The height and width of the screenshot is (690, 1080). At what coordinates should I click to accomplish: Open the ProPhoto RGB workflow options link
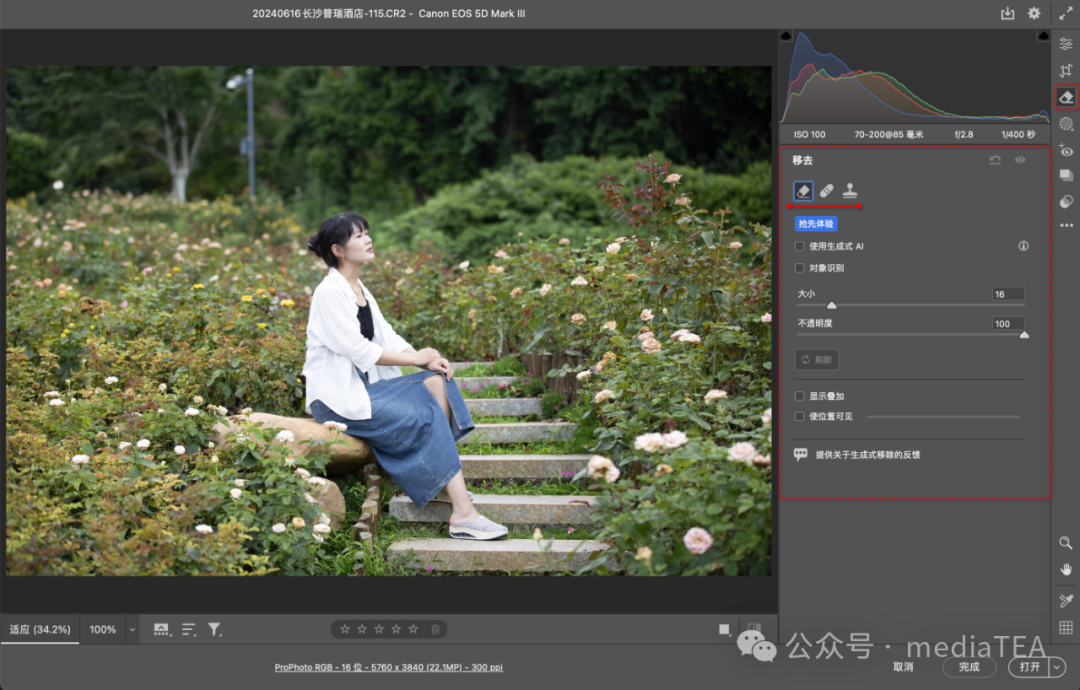[388, 667]
